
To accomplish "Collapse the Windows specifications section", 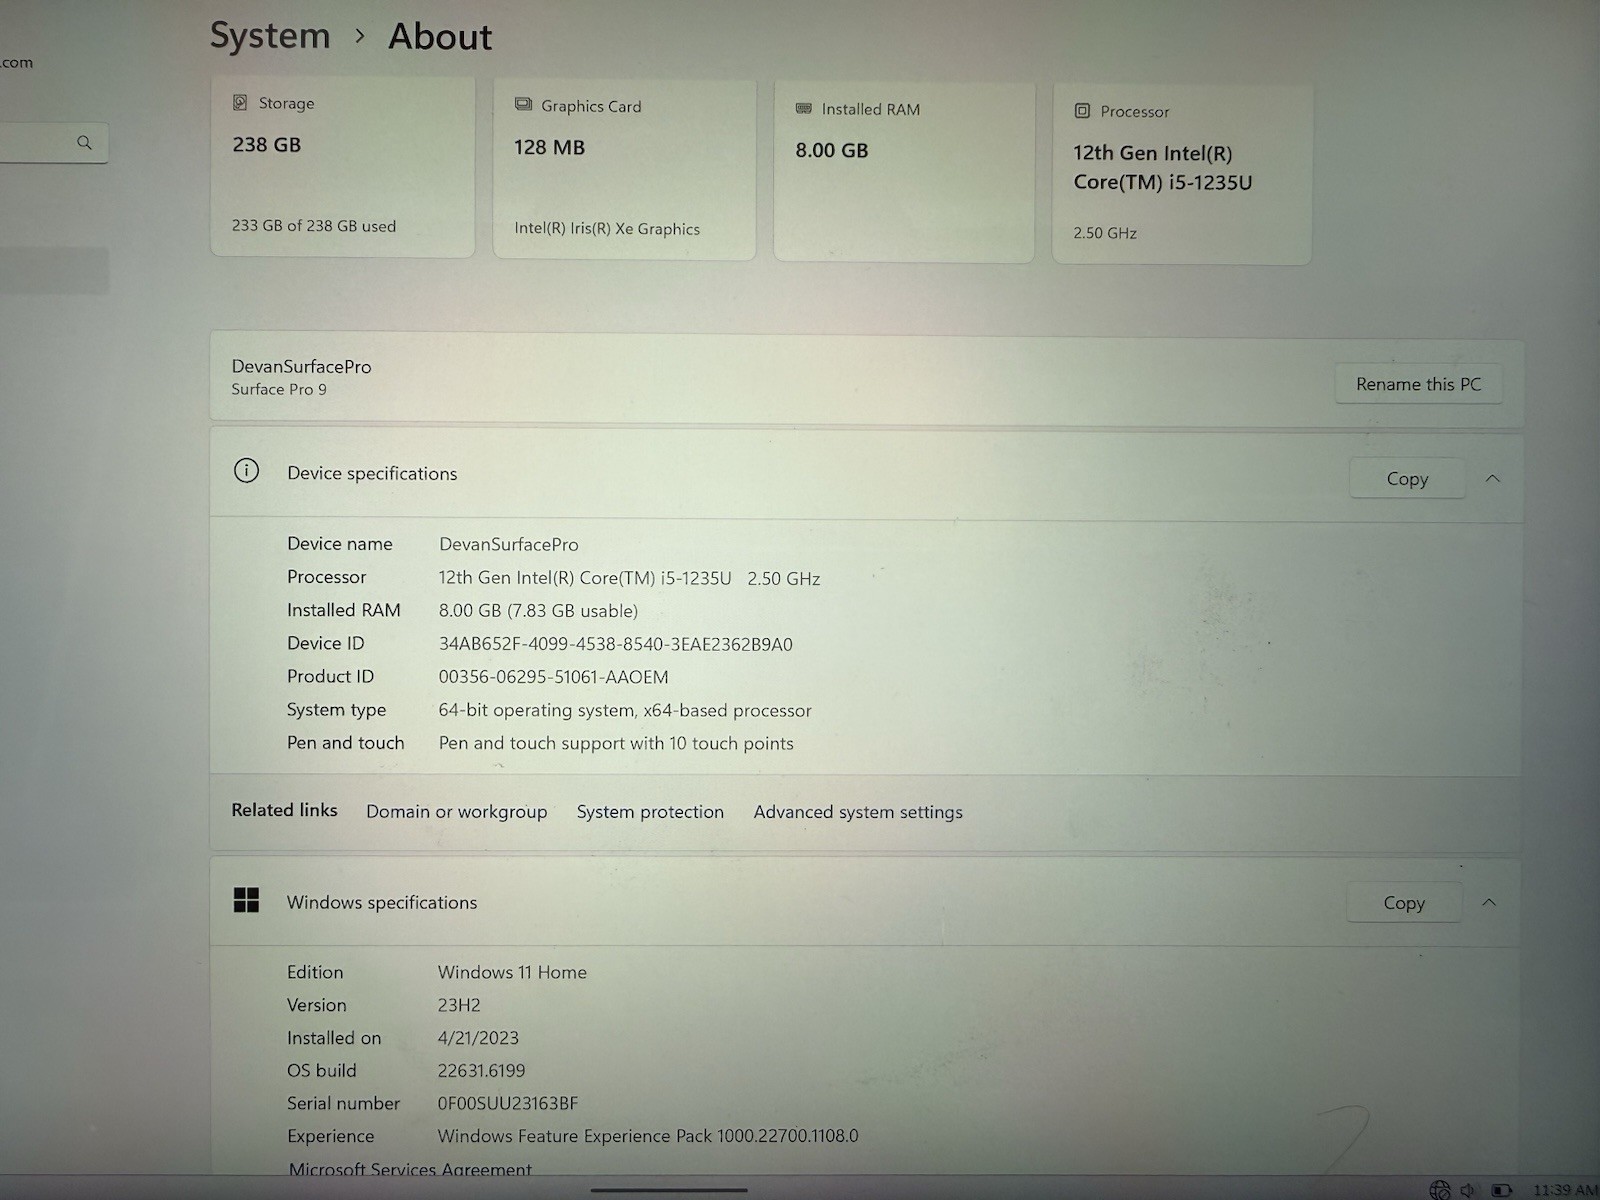I will pyautogui.click(x=1489, y=902).
